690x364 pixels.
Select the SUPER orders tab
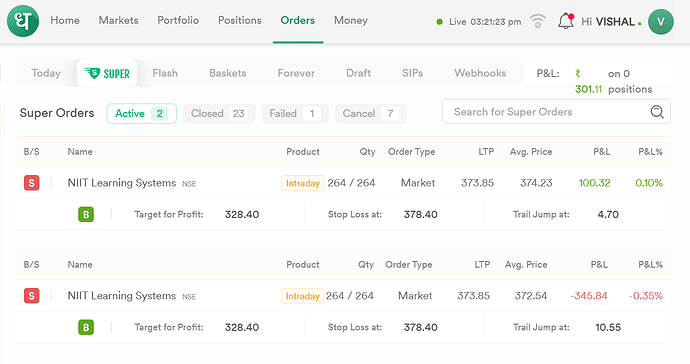[x=107, y=73]
